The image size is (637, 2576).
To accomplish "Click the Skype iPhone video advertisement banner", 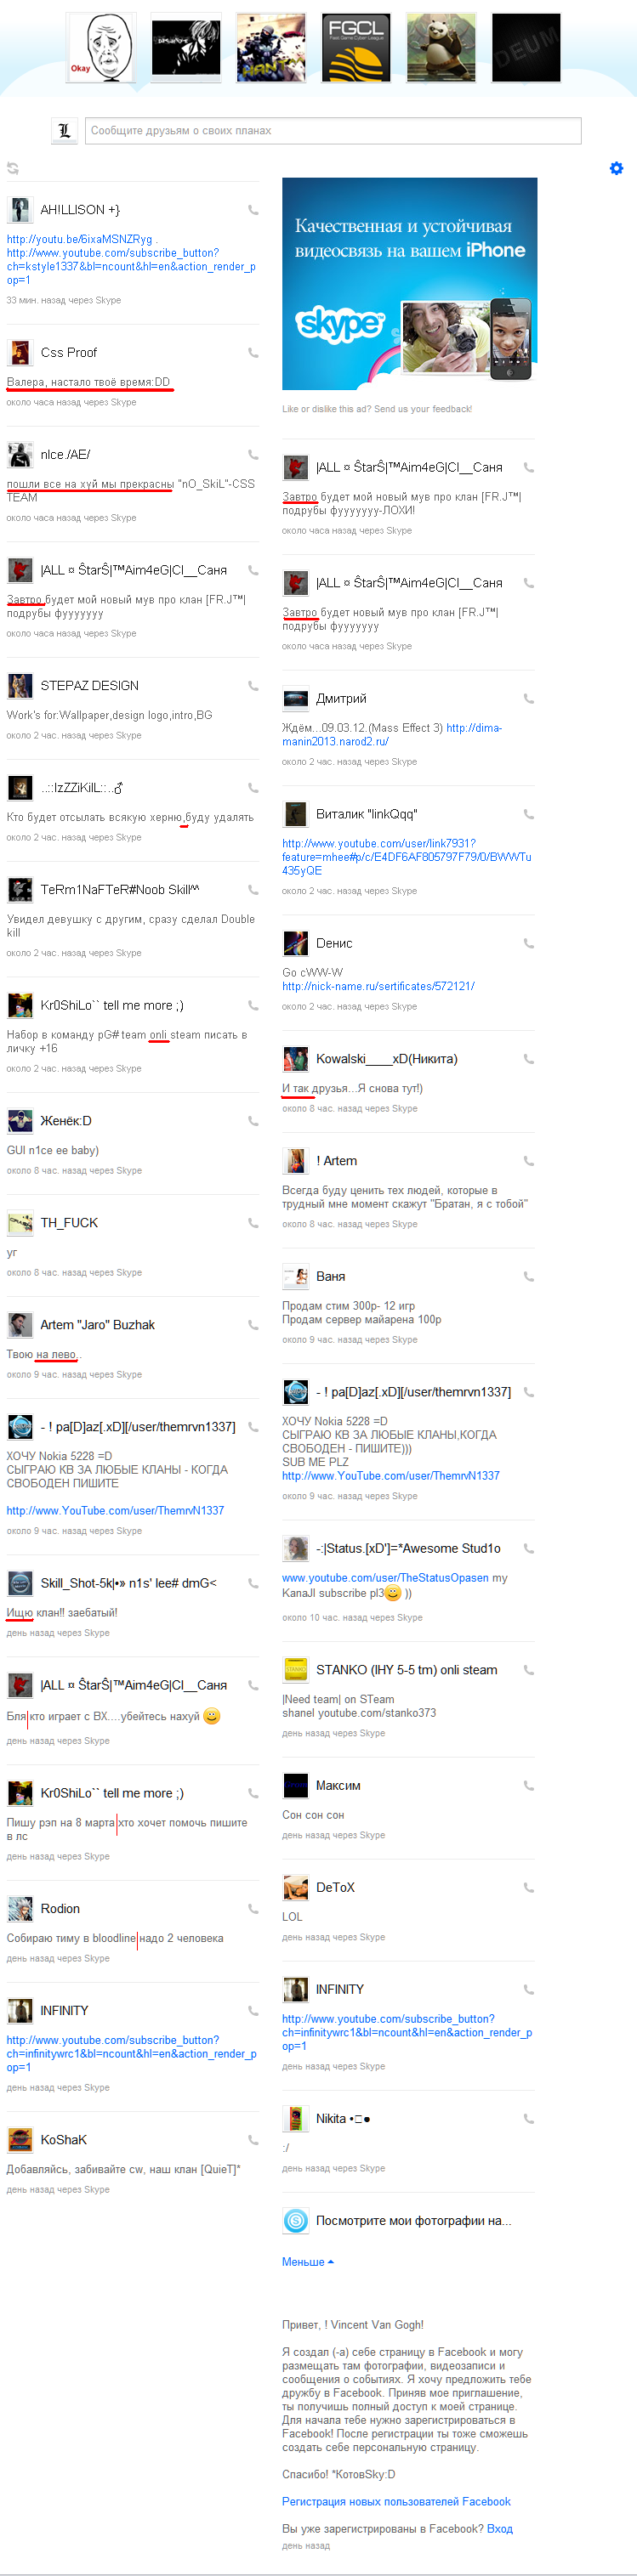I will click(x=409, y=284).
